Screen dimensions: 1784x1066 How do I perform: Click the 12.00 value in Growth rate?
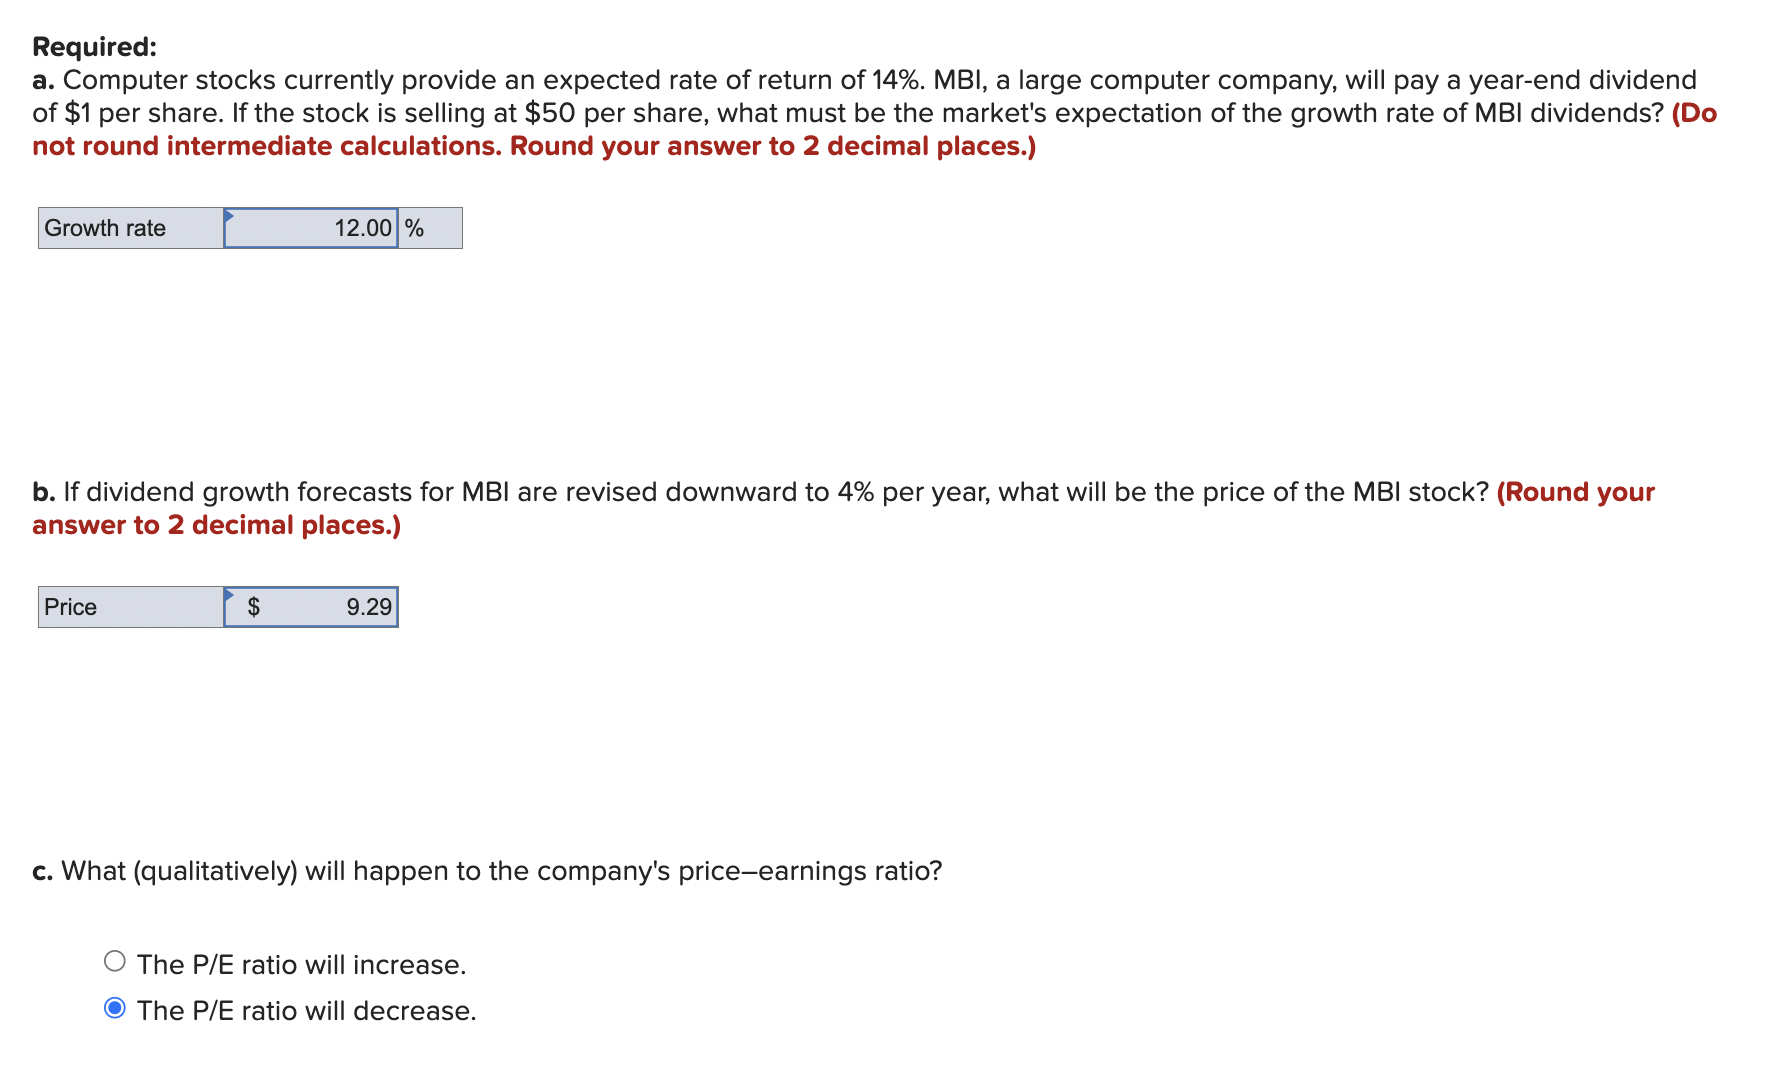(362, 227)
